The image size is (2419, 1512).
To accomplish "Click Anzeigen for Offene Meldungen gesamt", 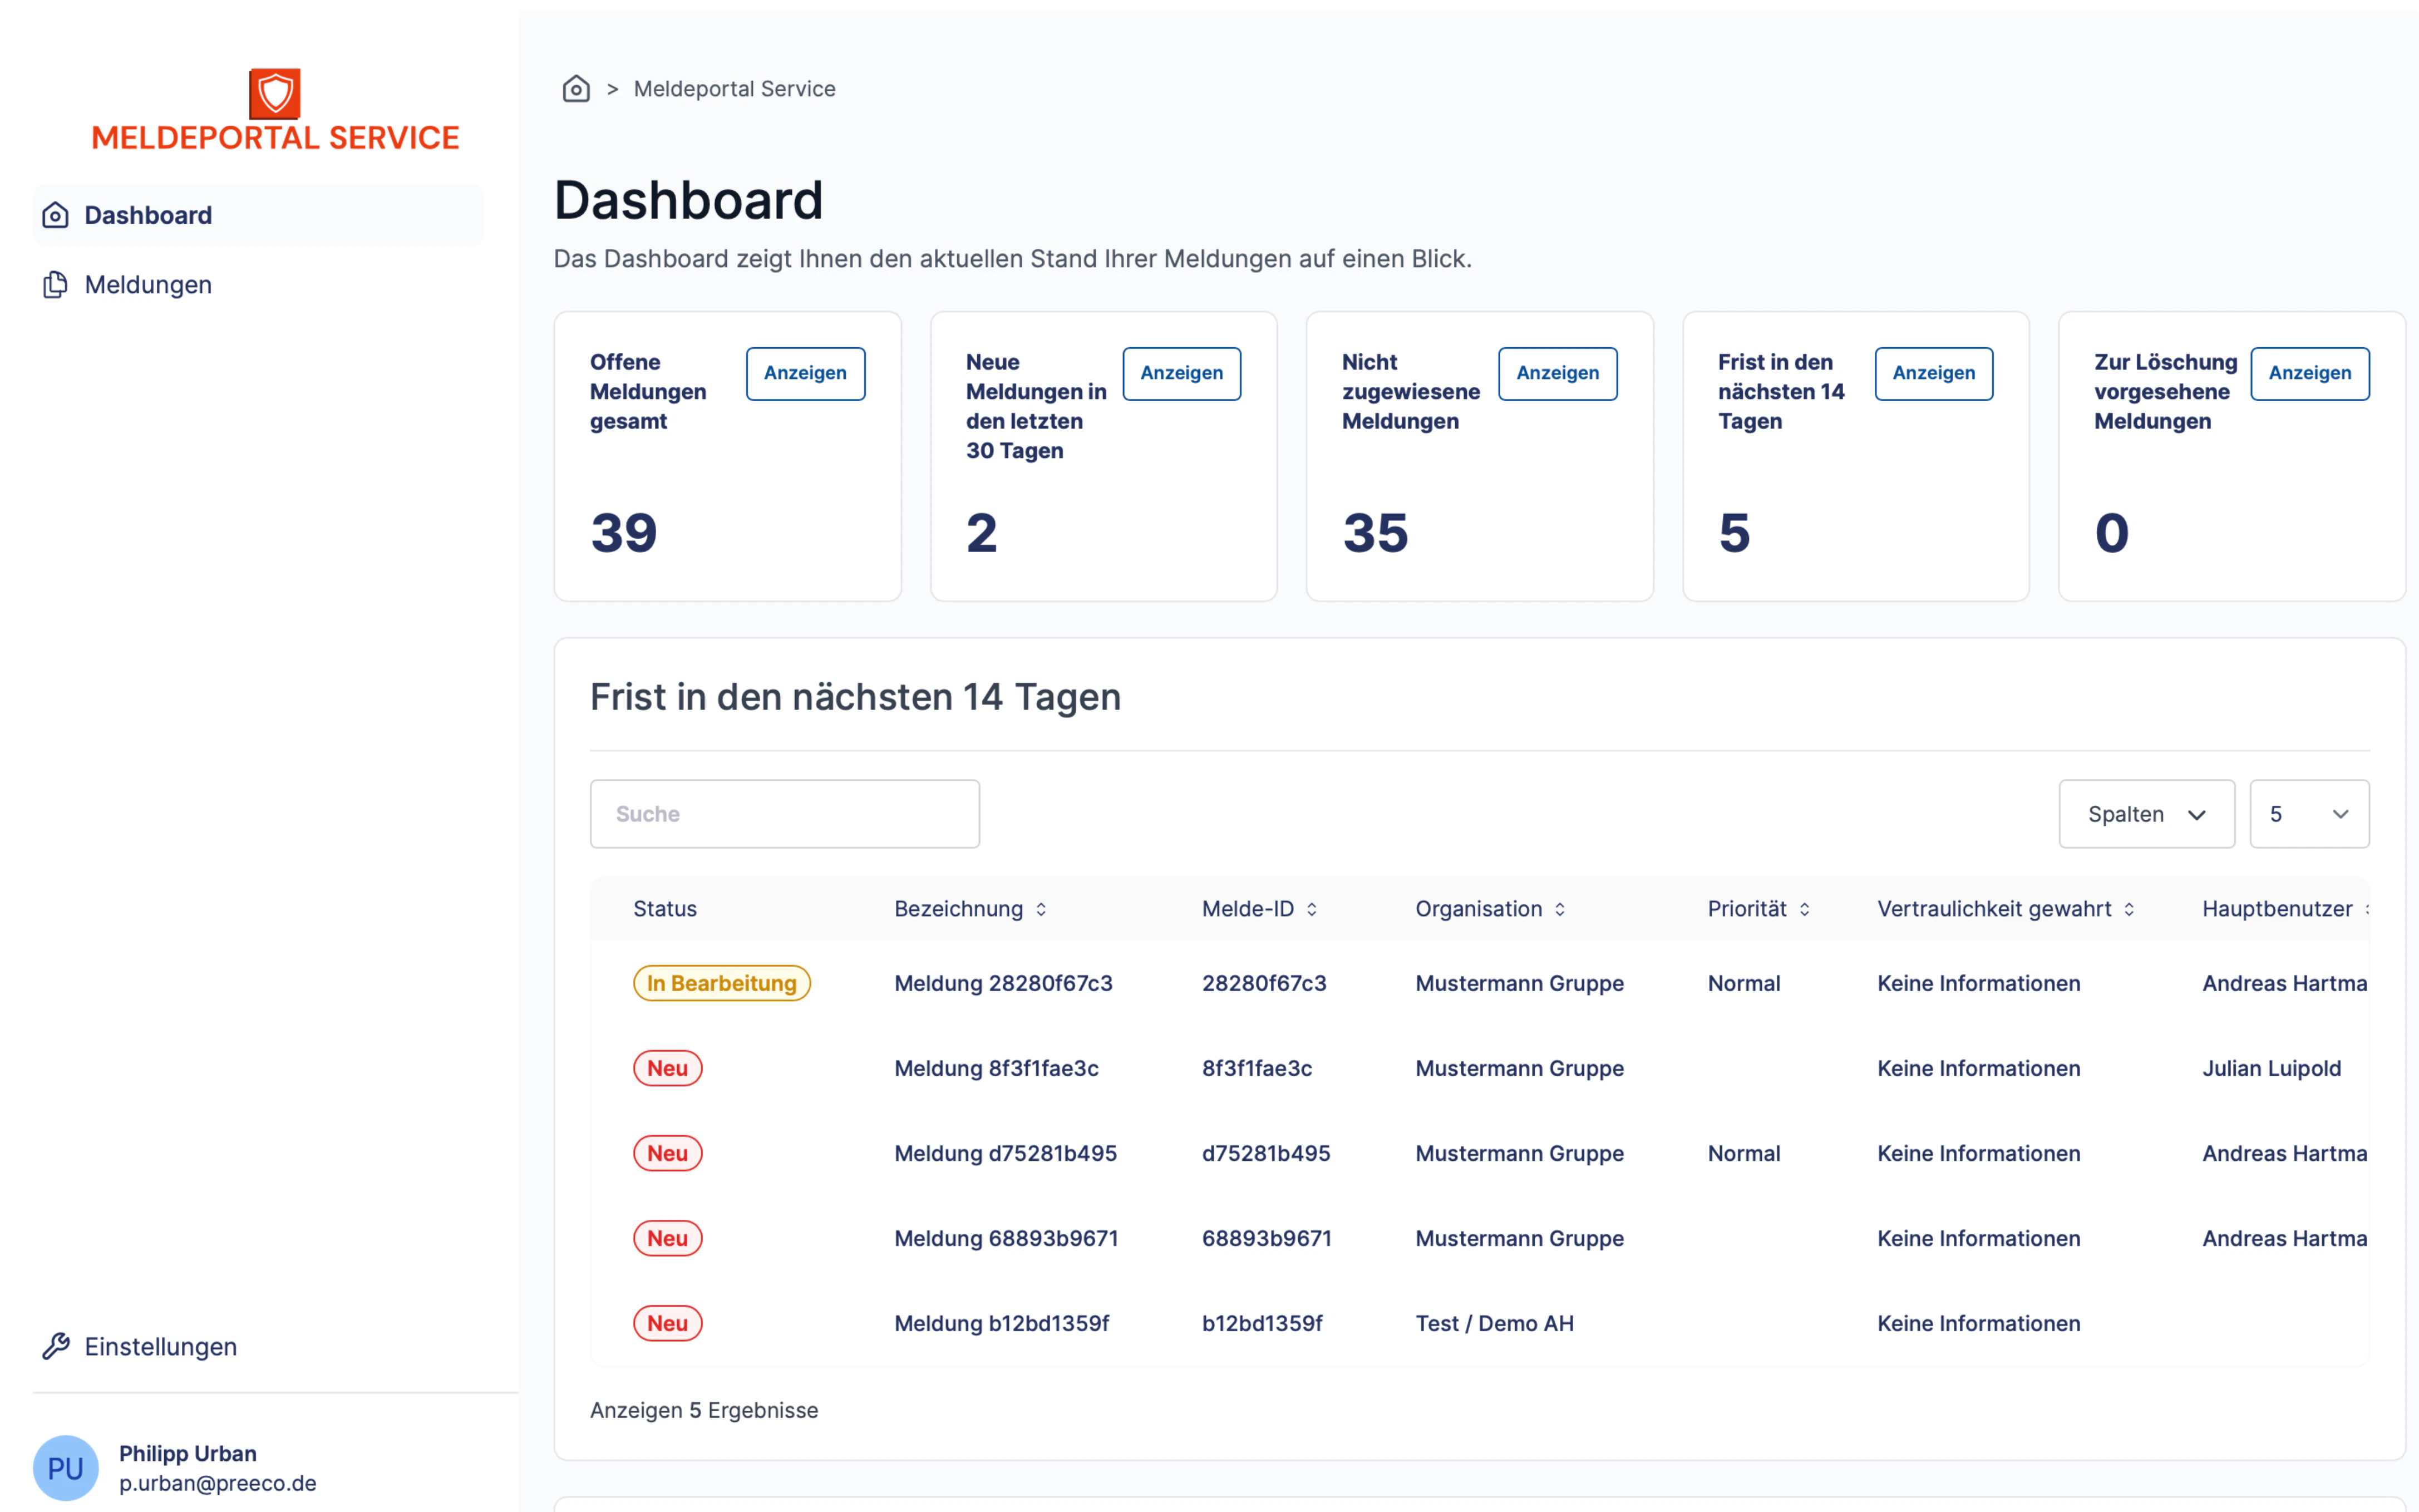I will click(x=805, y=373).
